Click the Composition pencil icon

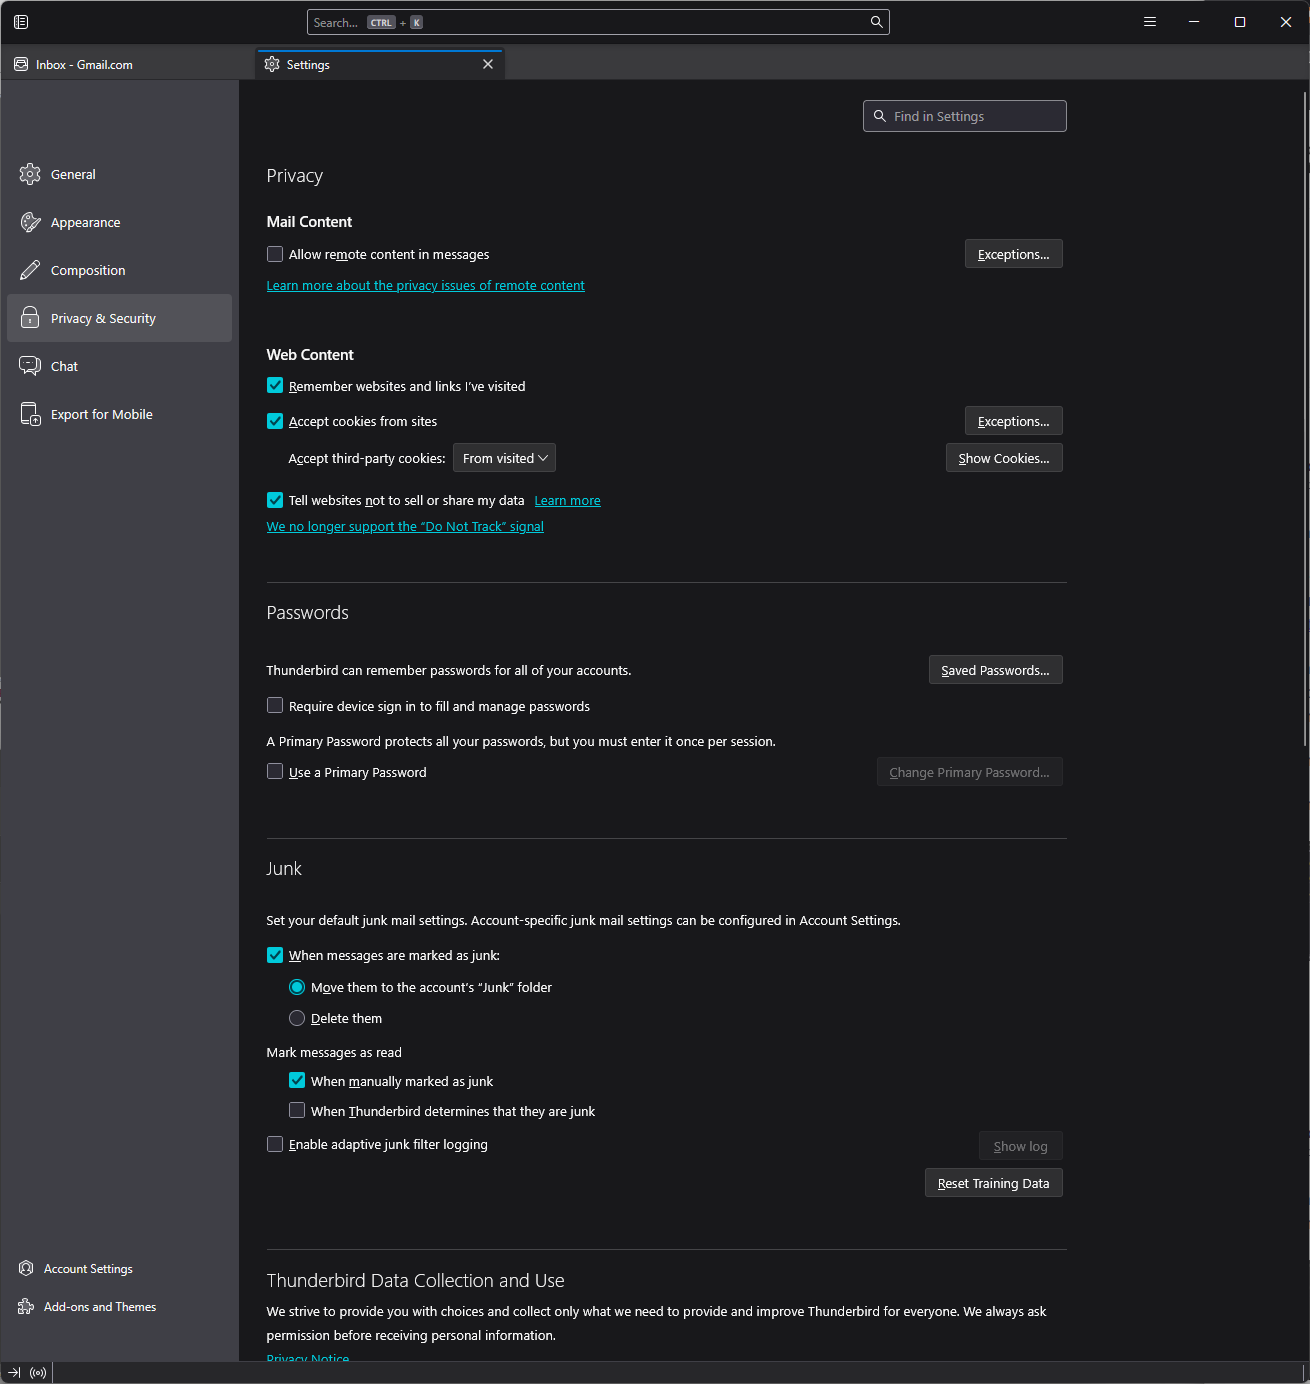coord(30,270)
